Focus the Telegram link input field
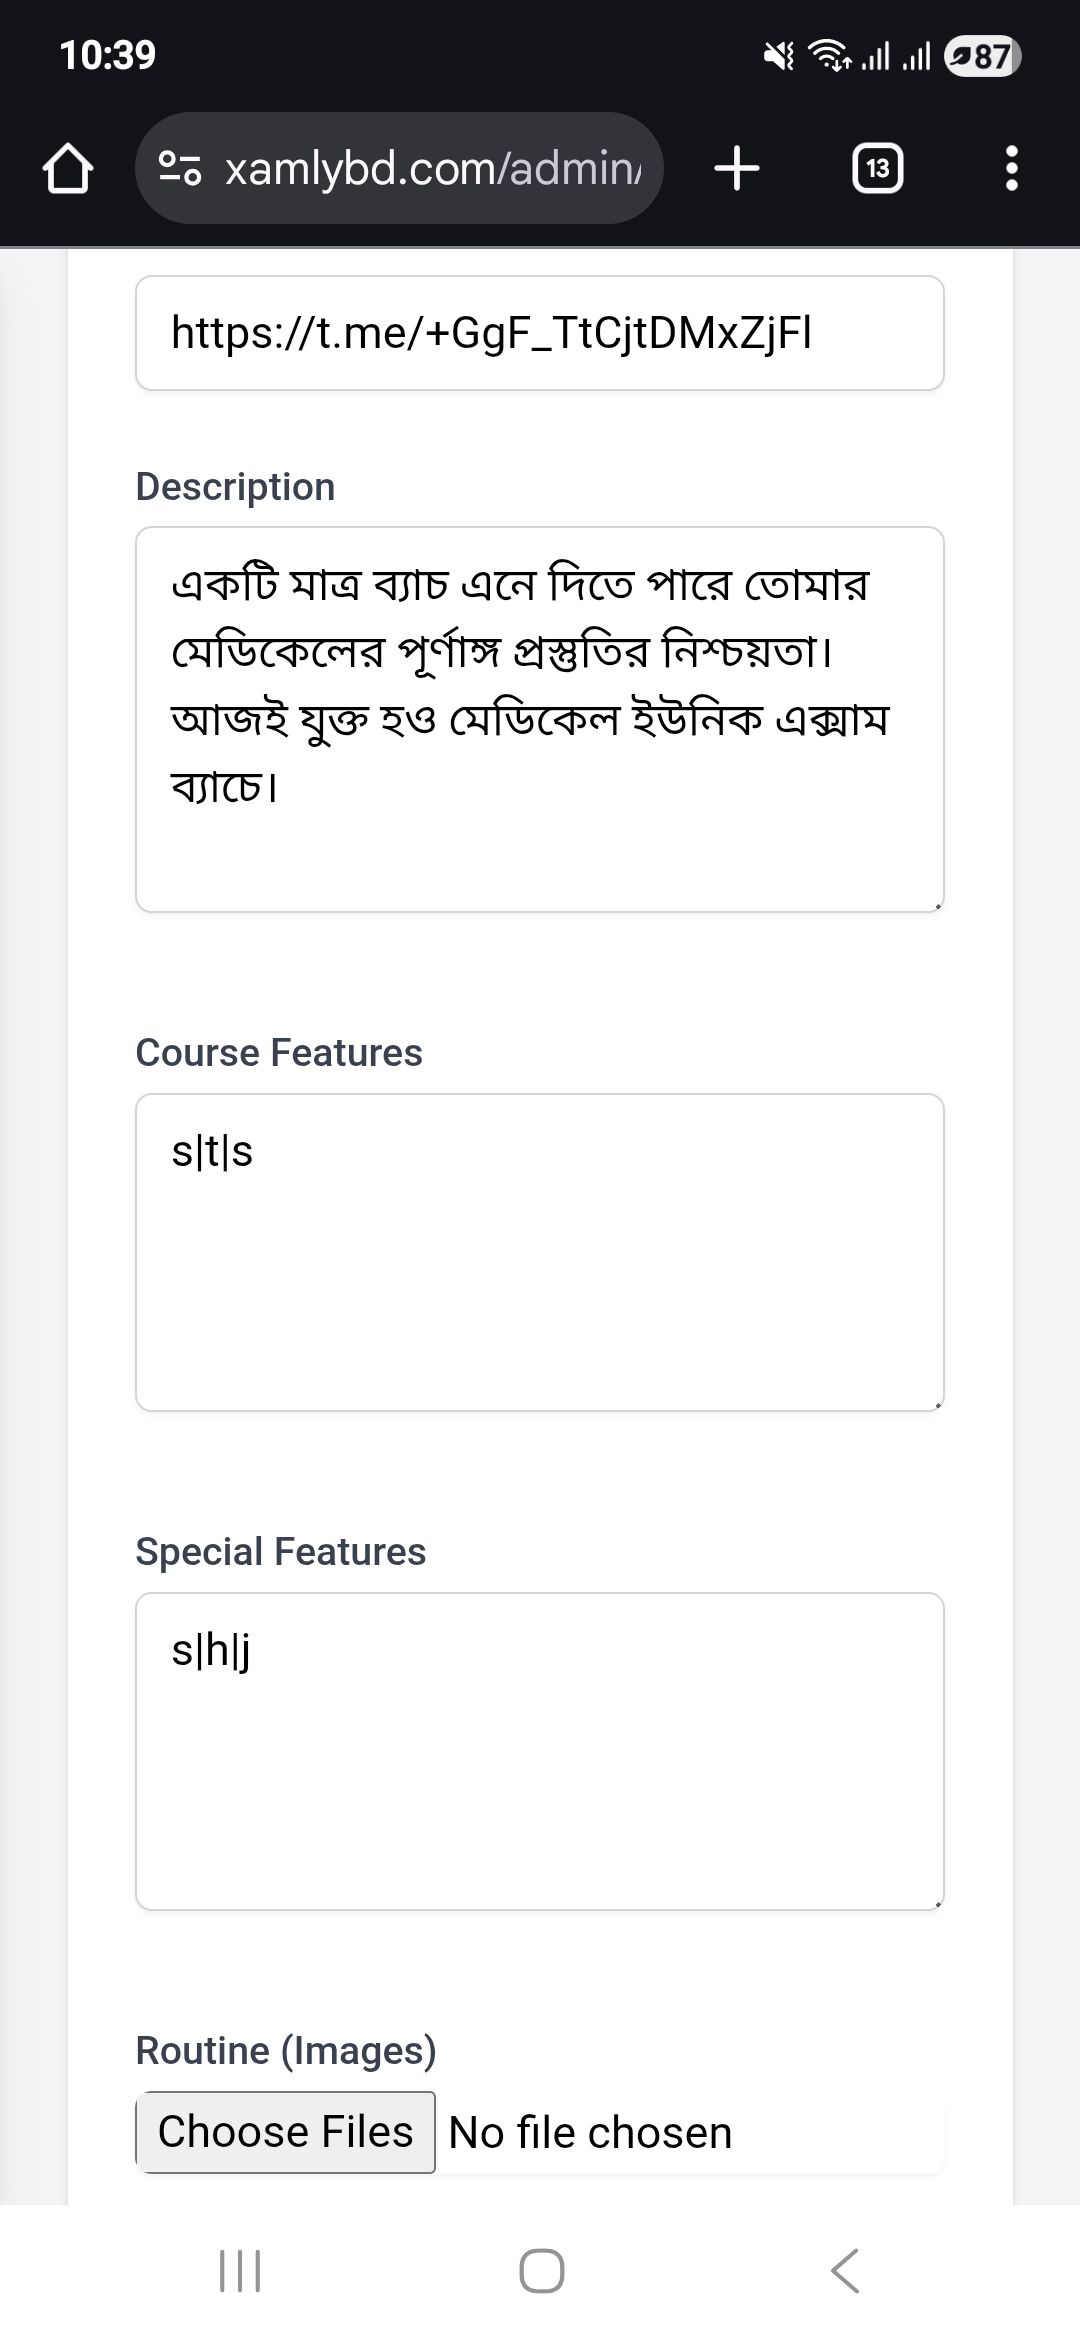Screen dimensions: 1080x2340 [540, 333]
